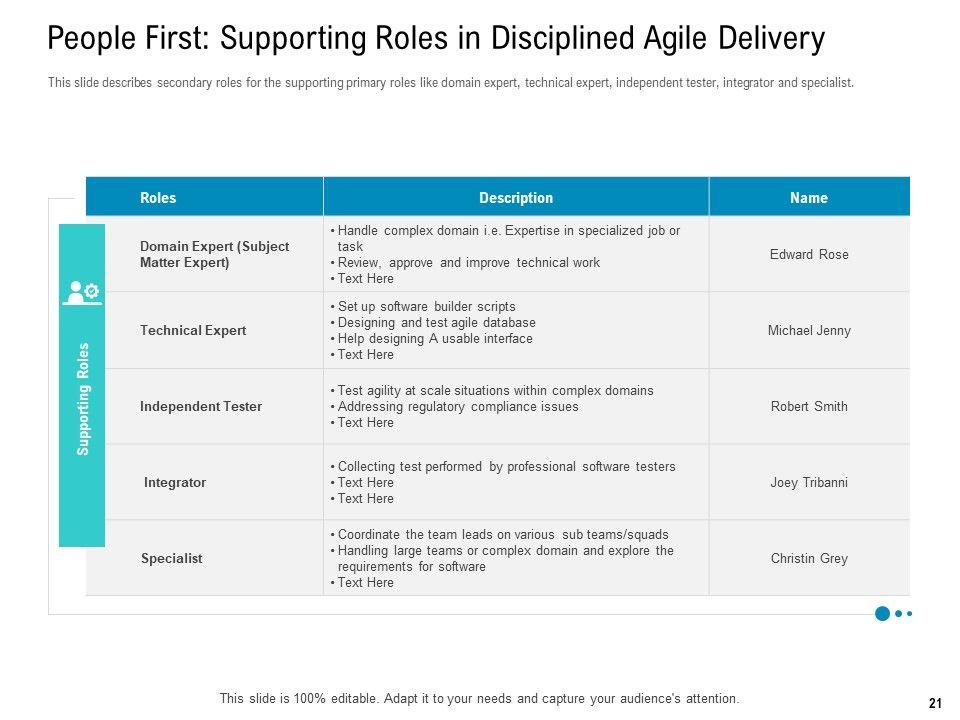Select the Specialist role cell

171,559
